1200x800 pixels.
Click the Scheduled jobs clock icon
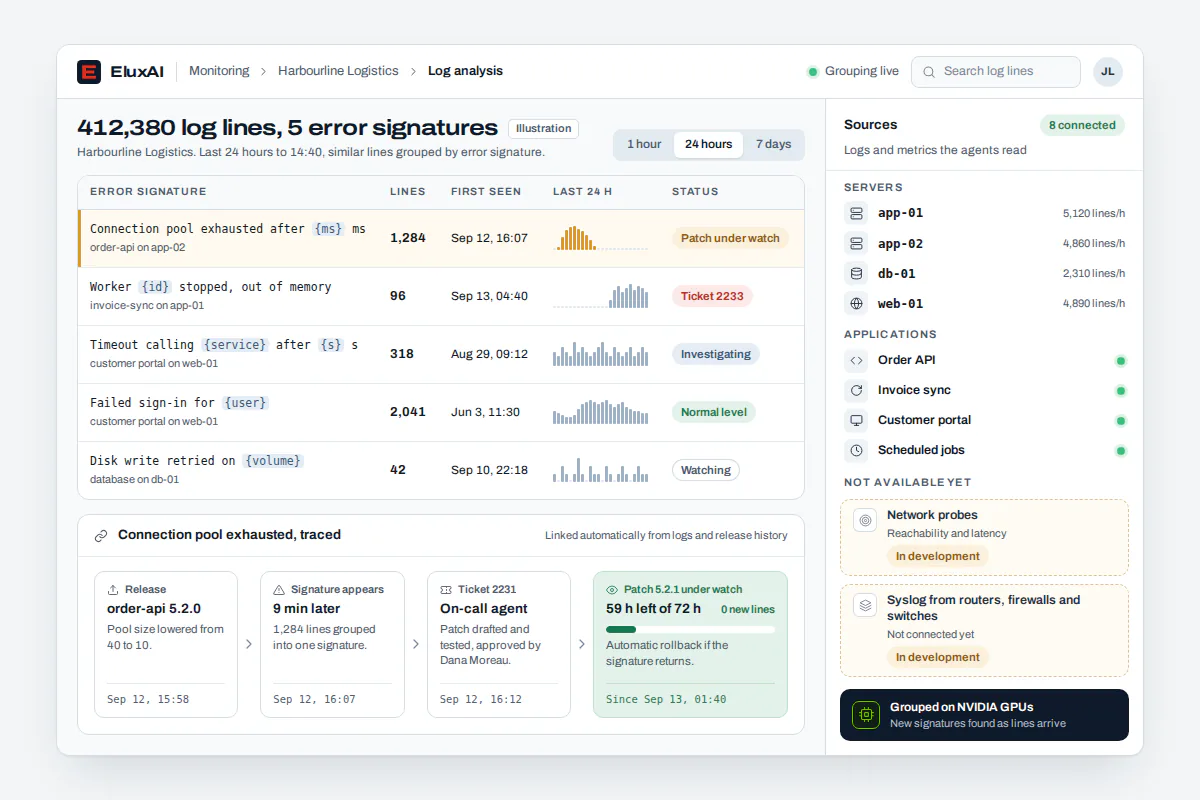point(856,450)
